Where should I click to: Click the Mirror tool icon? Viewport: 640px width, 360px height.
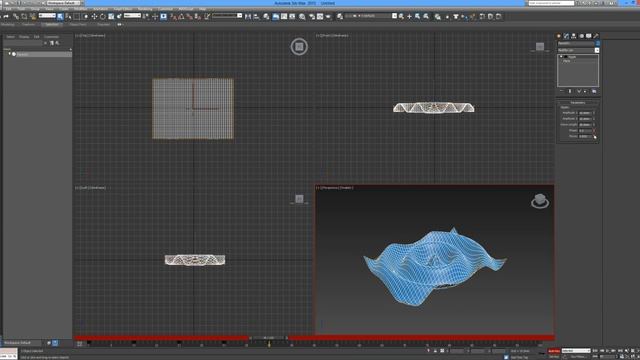click(x=248, y=16)
